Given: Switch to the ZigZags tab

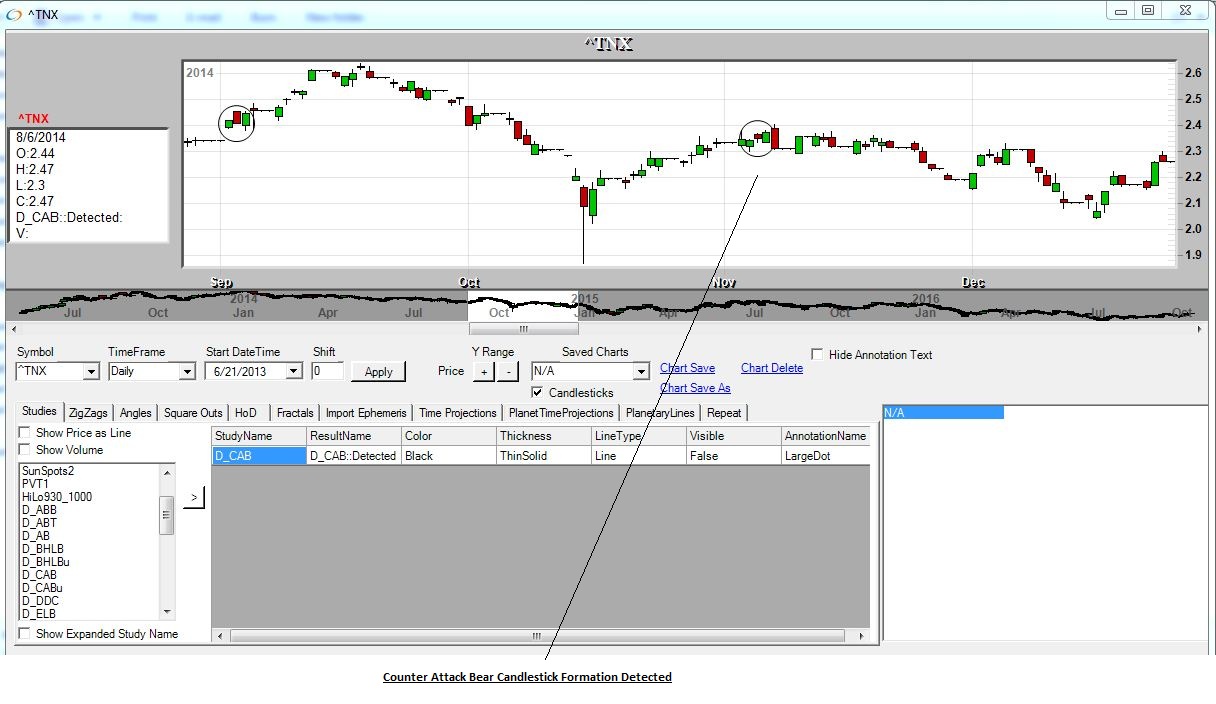Looking at the screenshot, I should tap(89, 413).
